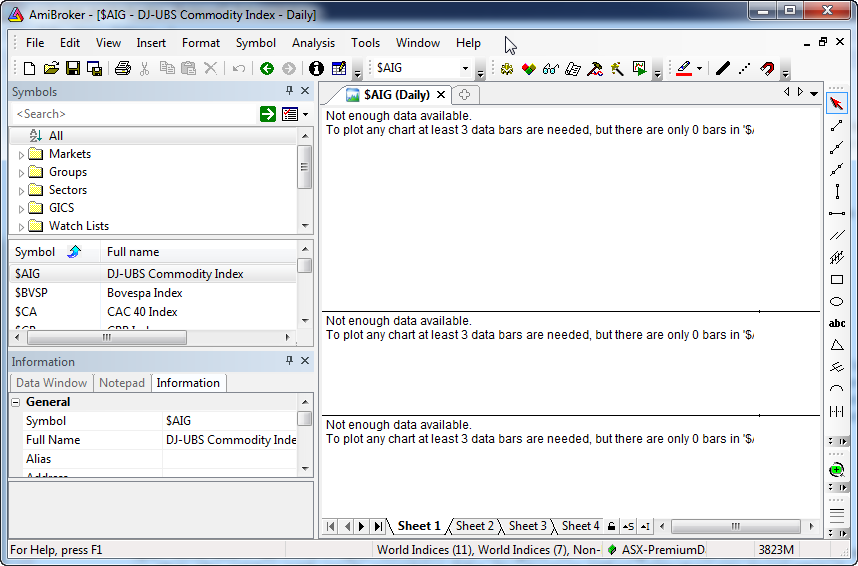Go to the first sheet tab arrow
This screenshot has height=566, width=858.
[x=331, y=526]
